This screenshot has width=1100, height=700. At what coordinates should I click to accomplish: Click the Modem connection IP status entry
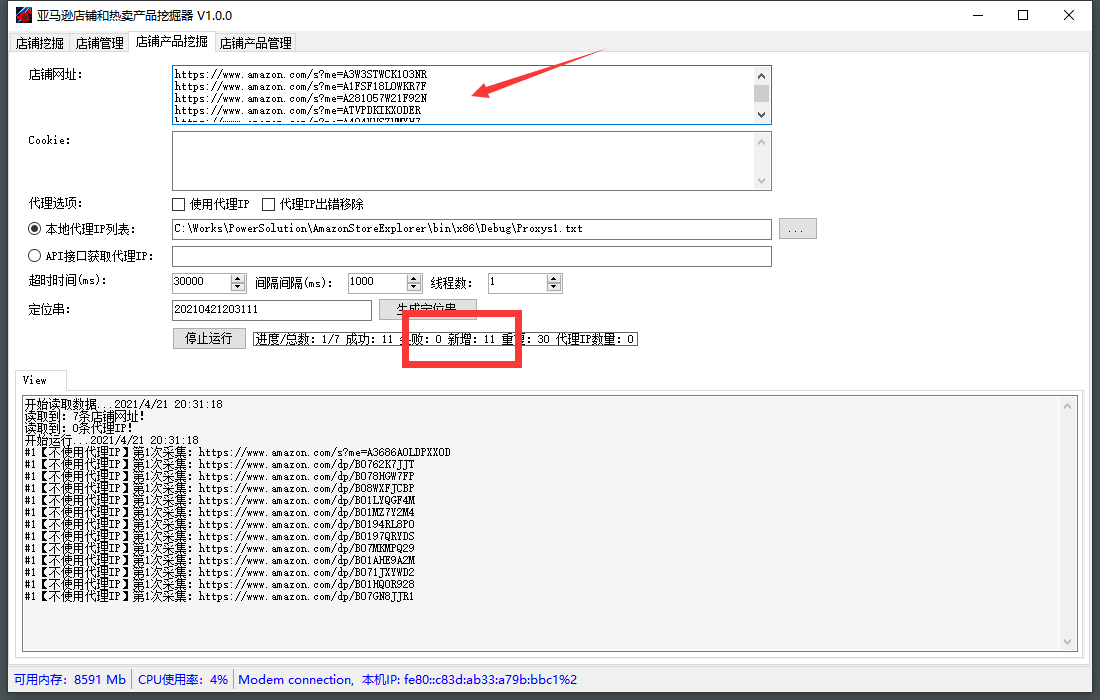click(408, 680)
